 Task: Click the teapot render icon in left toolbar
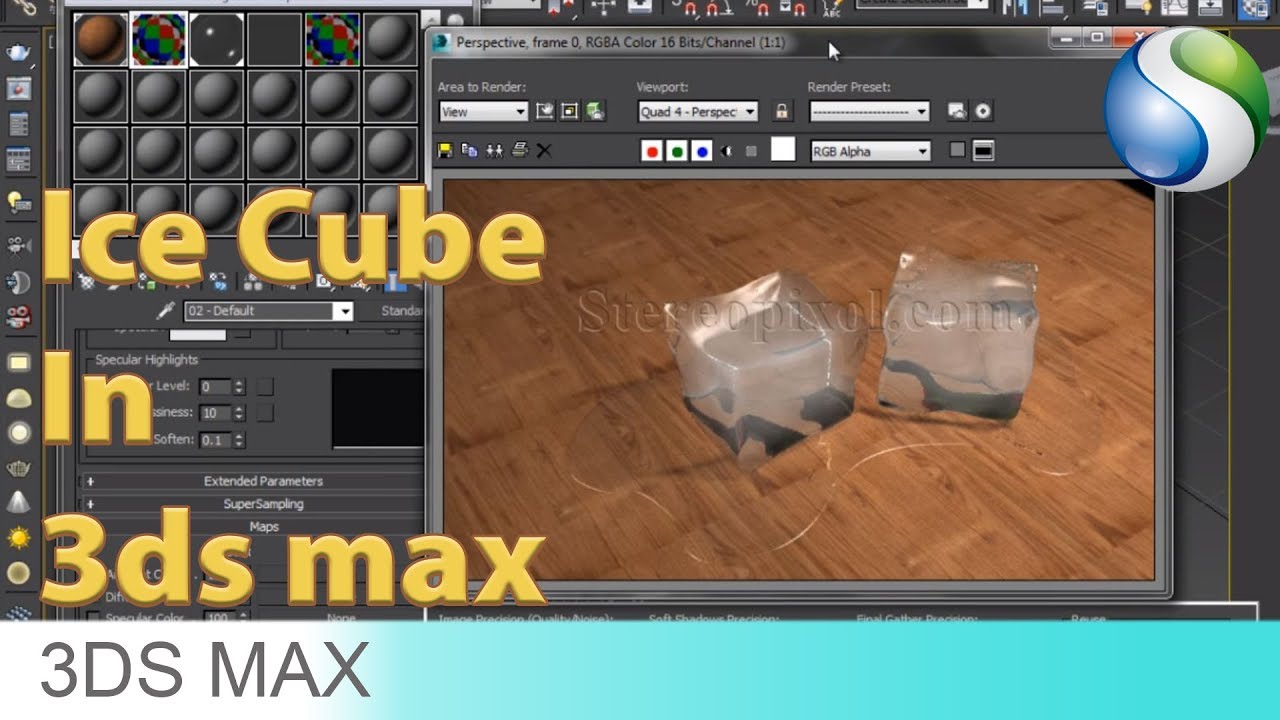18,53
